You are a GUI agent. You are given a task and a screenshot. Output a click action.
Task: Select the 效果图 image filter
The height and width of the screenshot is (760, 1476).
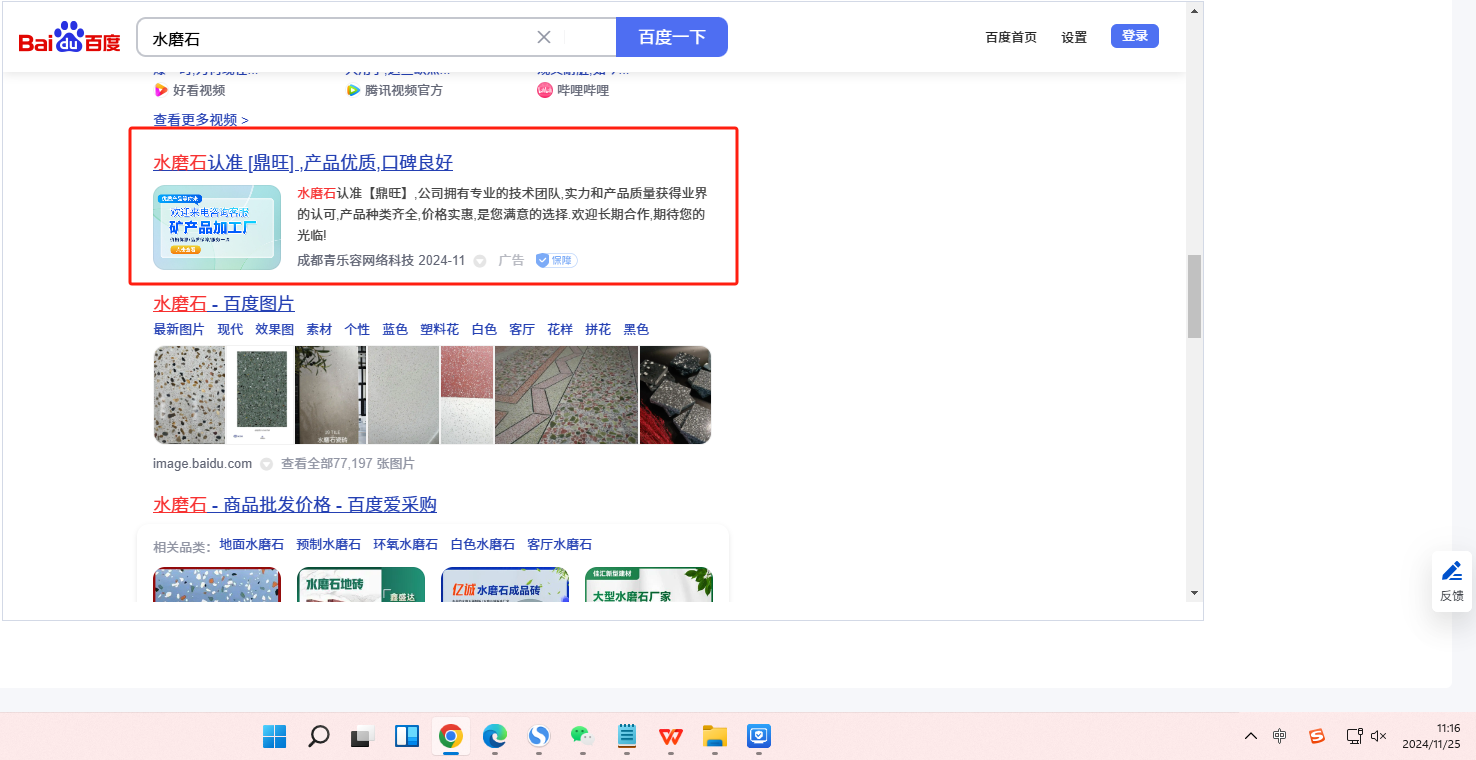pyautogui.click(x=275, y=329)
